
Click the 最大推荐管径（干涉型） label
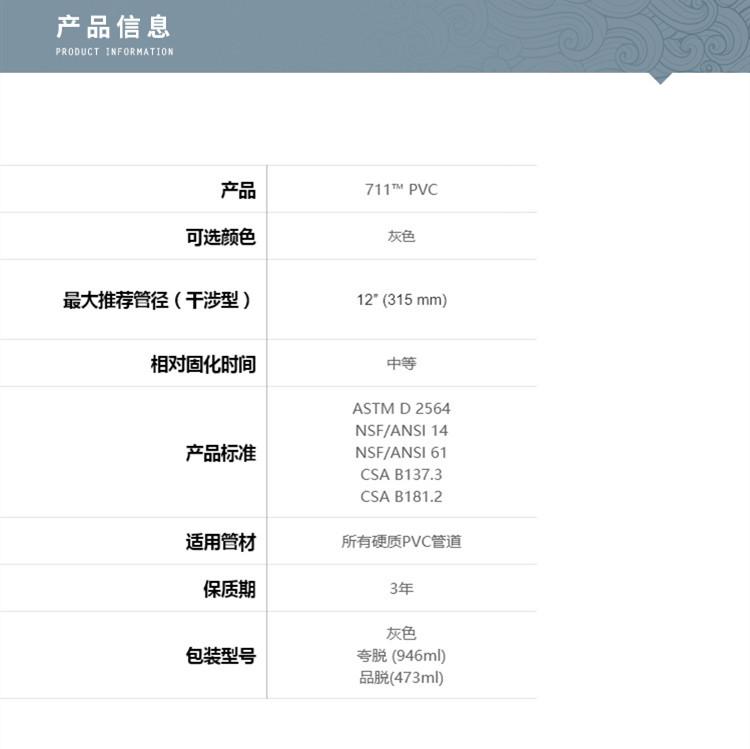click(157, 300)
